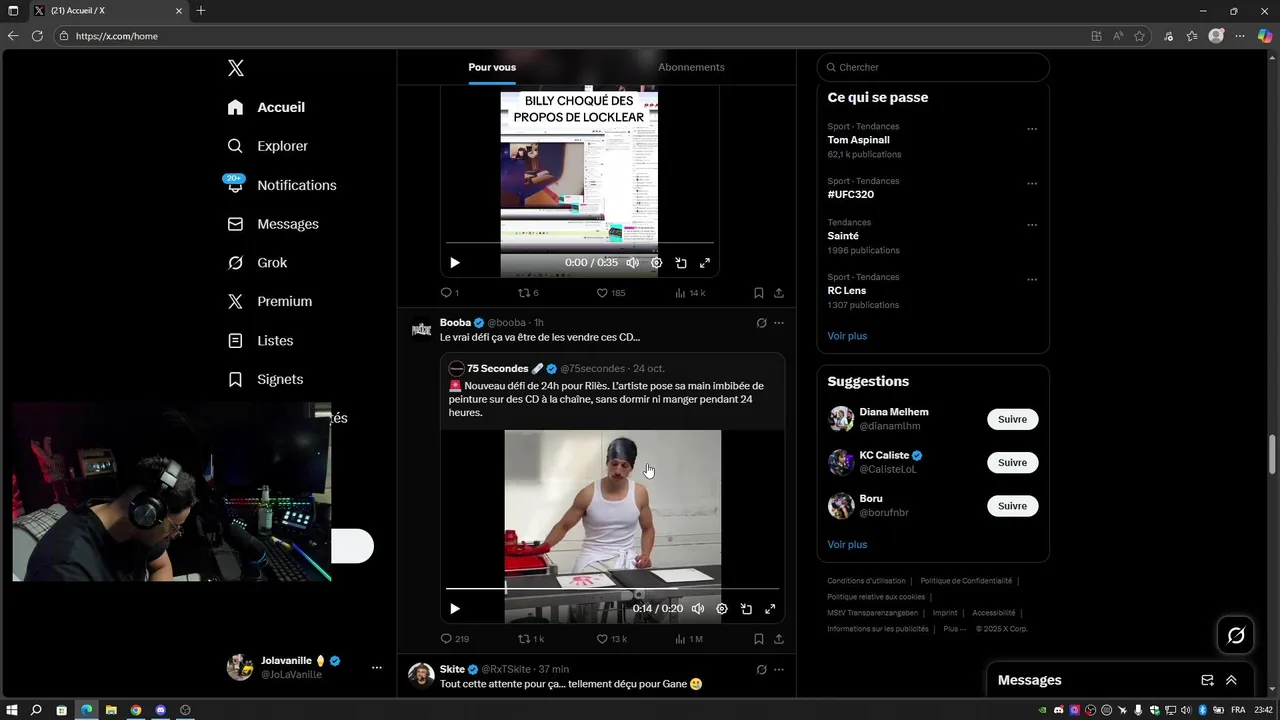Expand the Messages drawer
Image resolution: width=1280 pixels, height=720 pixels.
point(1231,680)
